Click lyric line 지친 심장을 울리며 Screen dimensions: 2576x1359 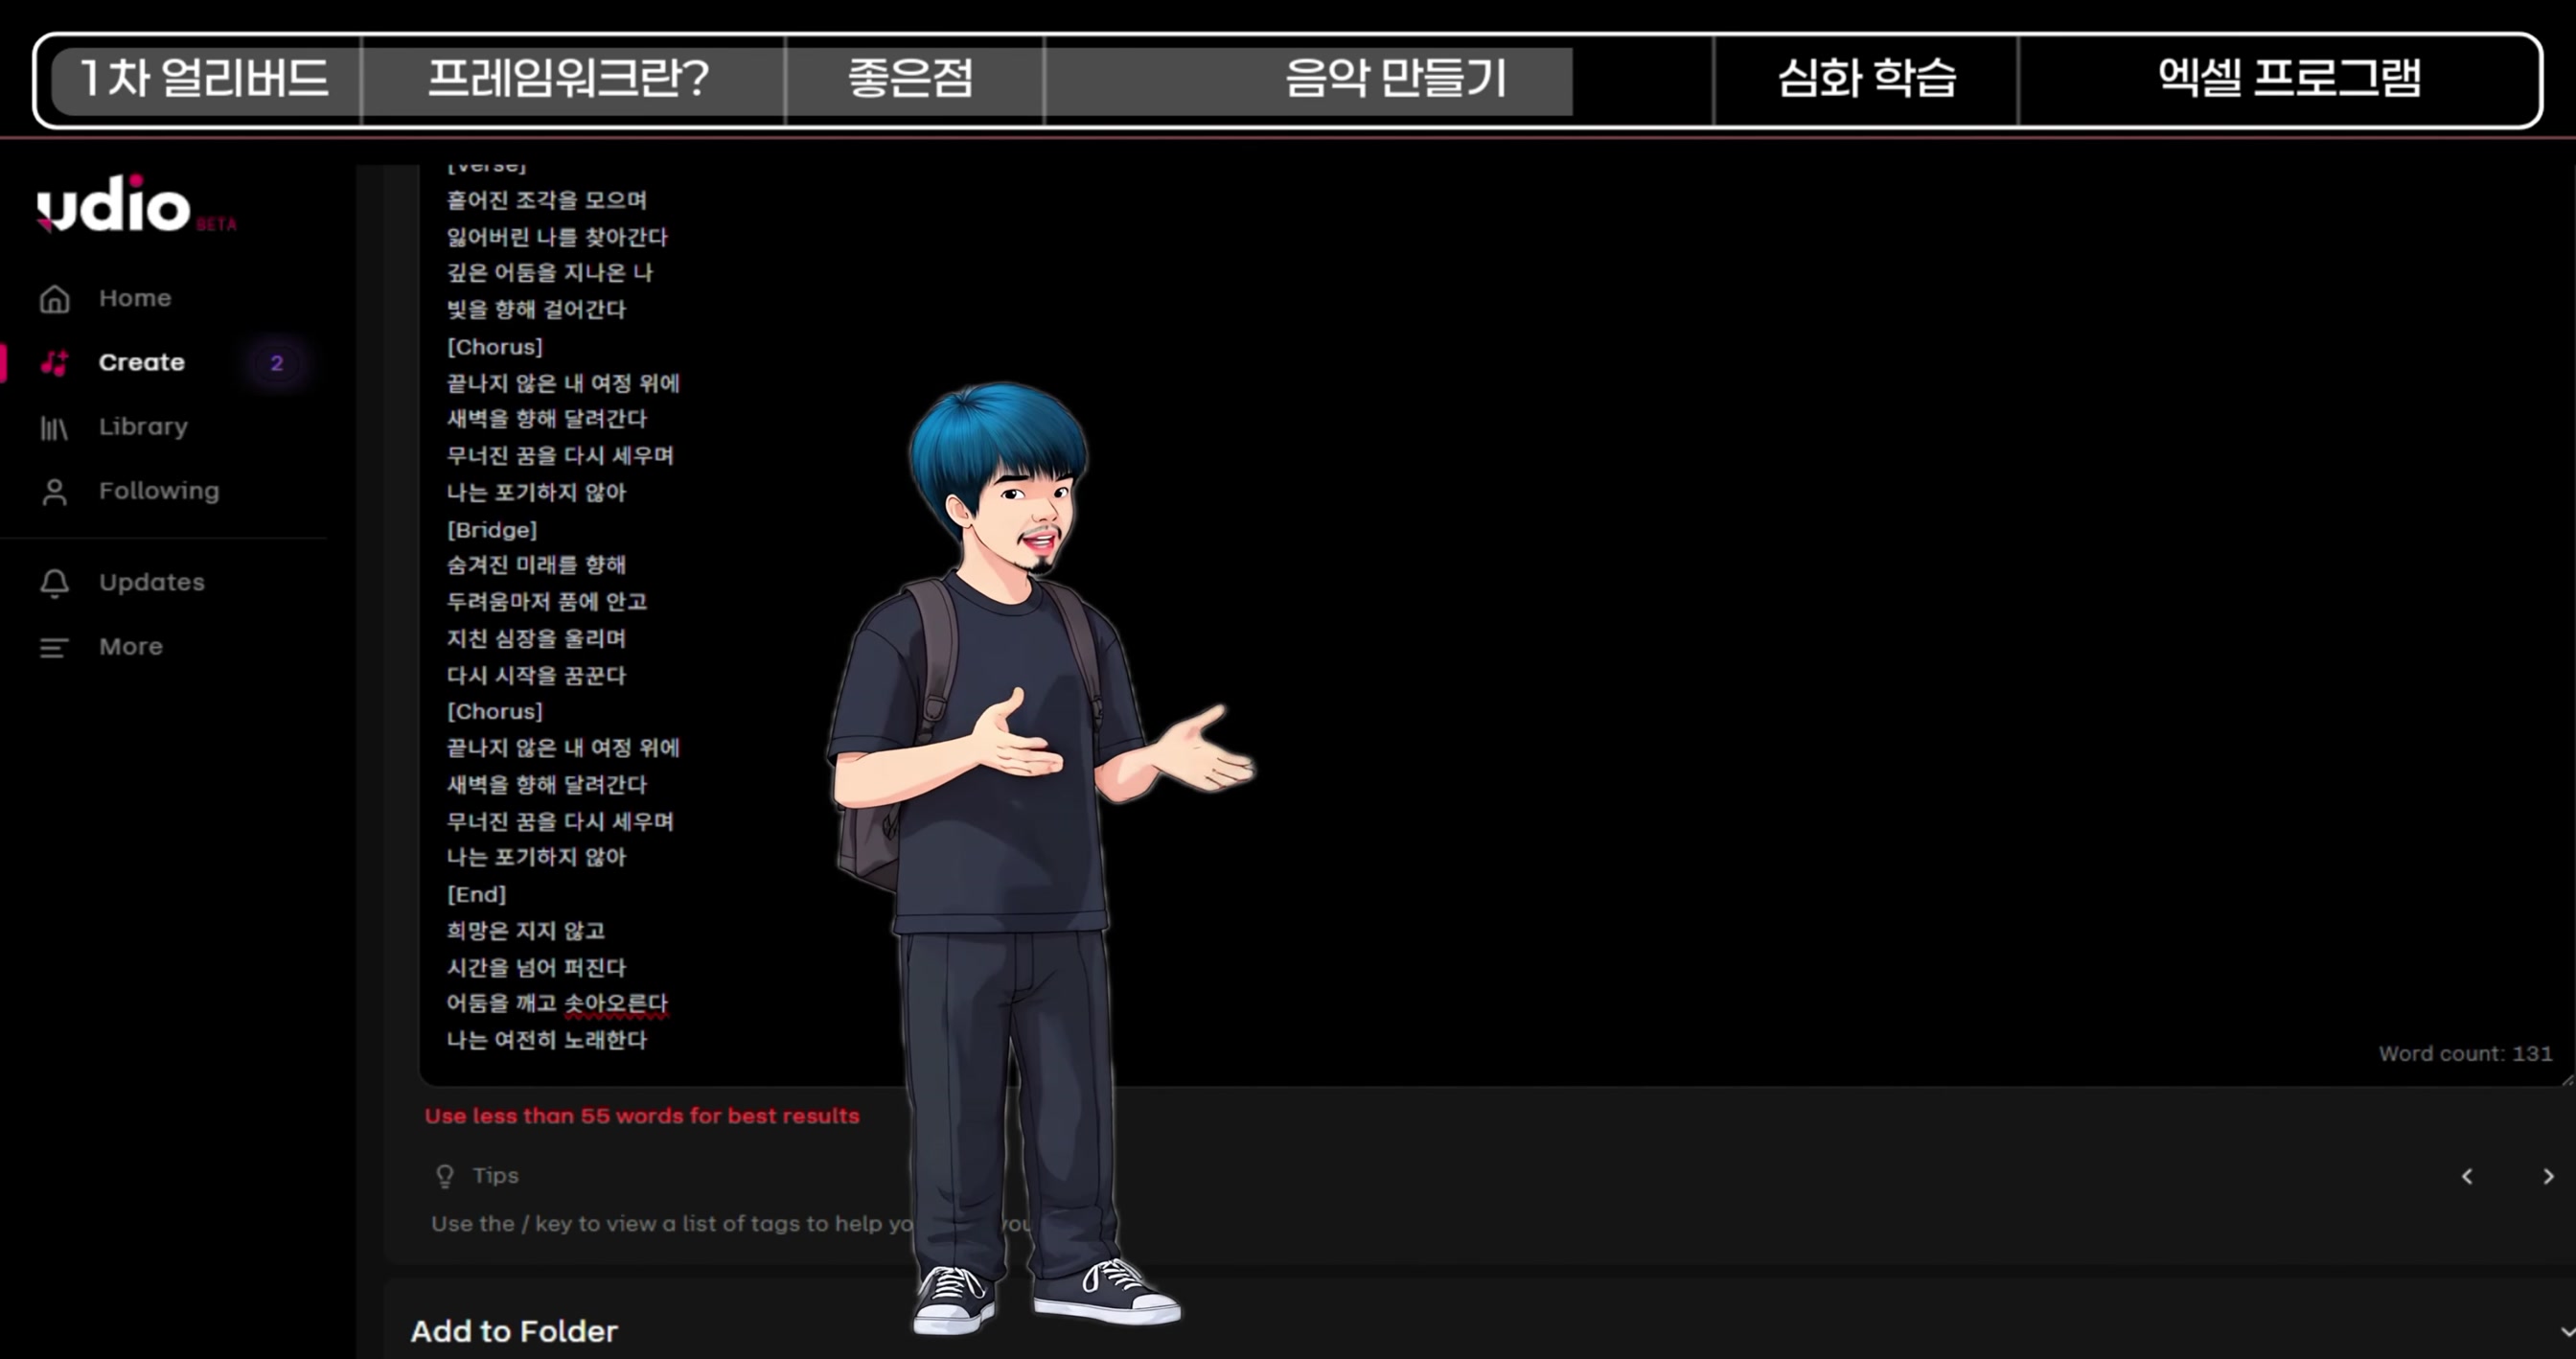(x=536, y=639)
